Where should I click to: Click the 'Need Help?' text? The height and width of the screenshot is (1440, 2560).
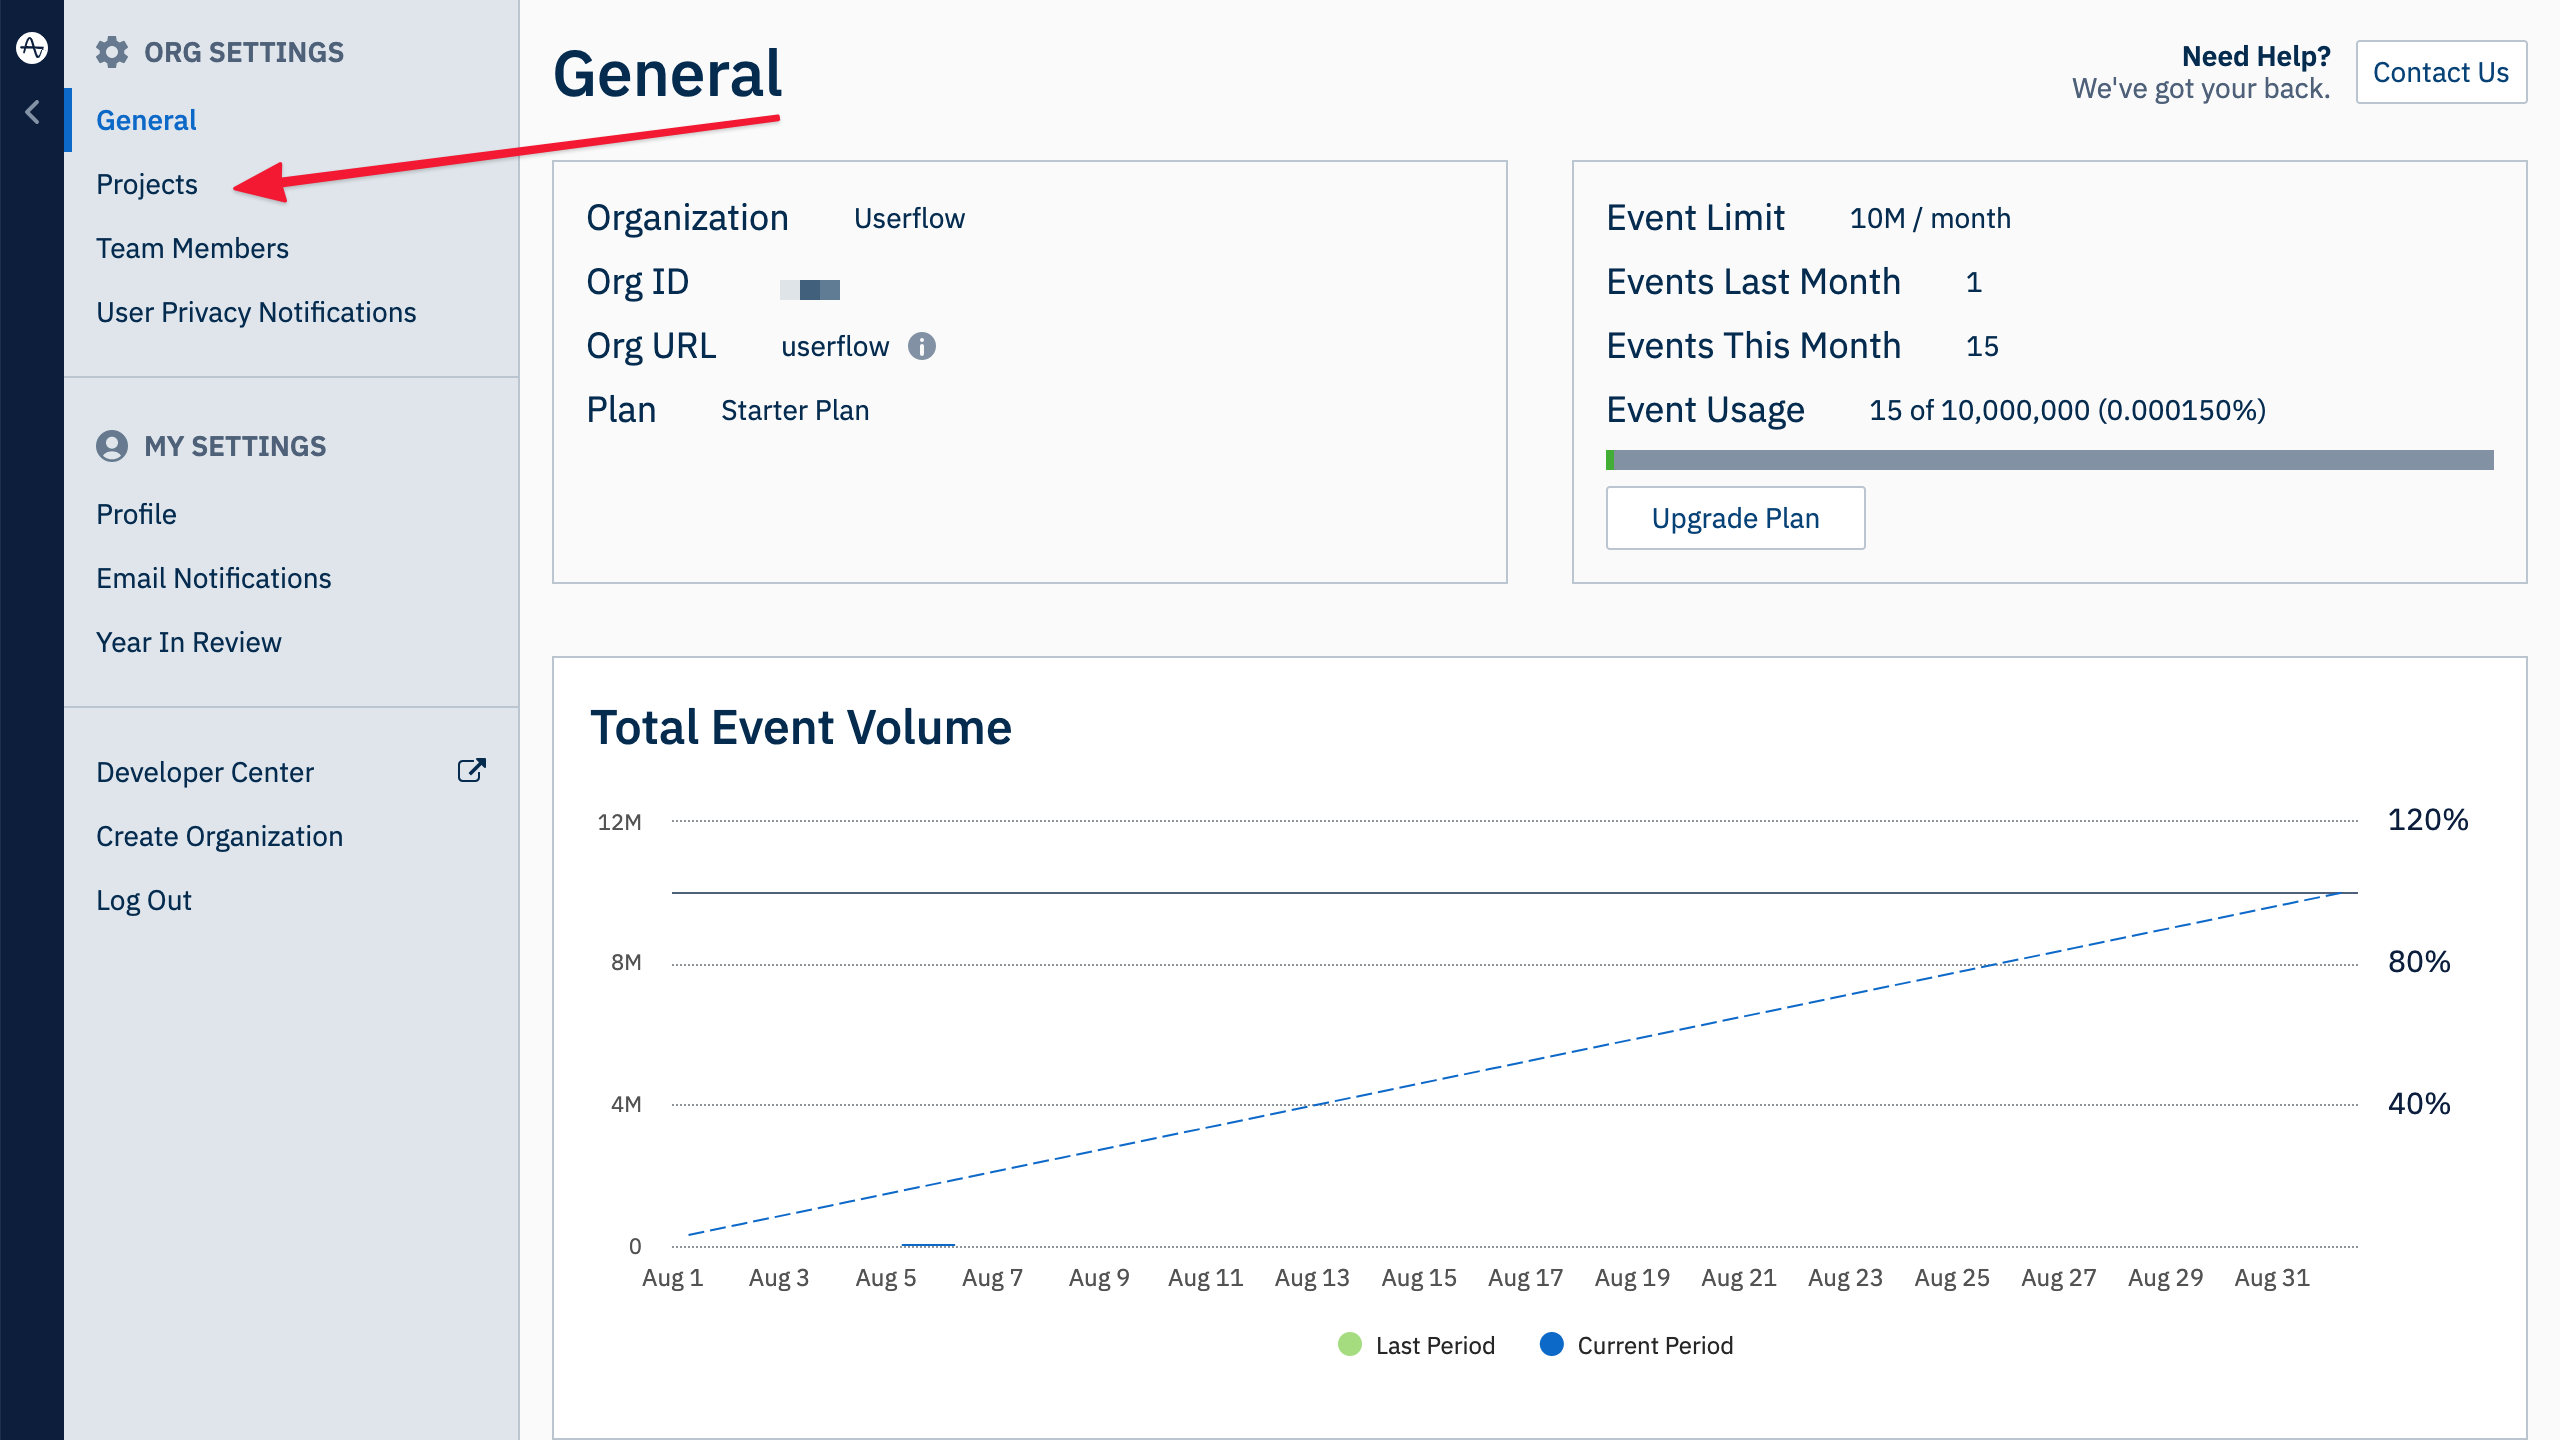[x=2256, y=56]
